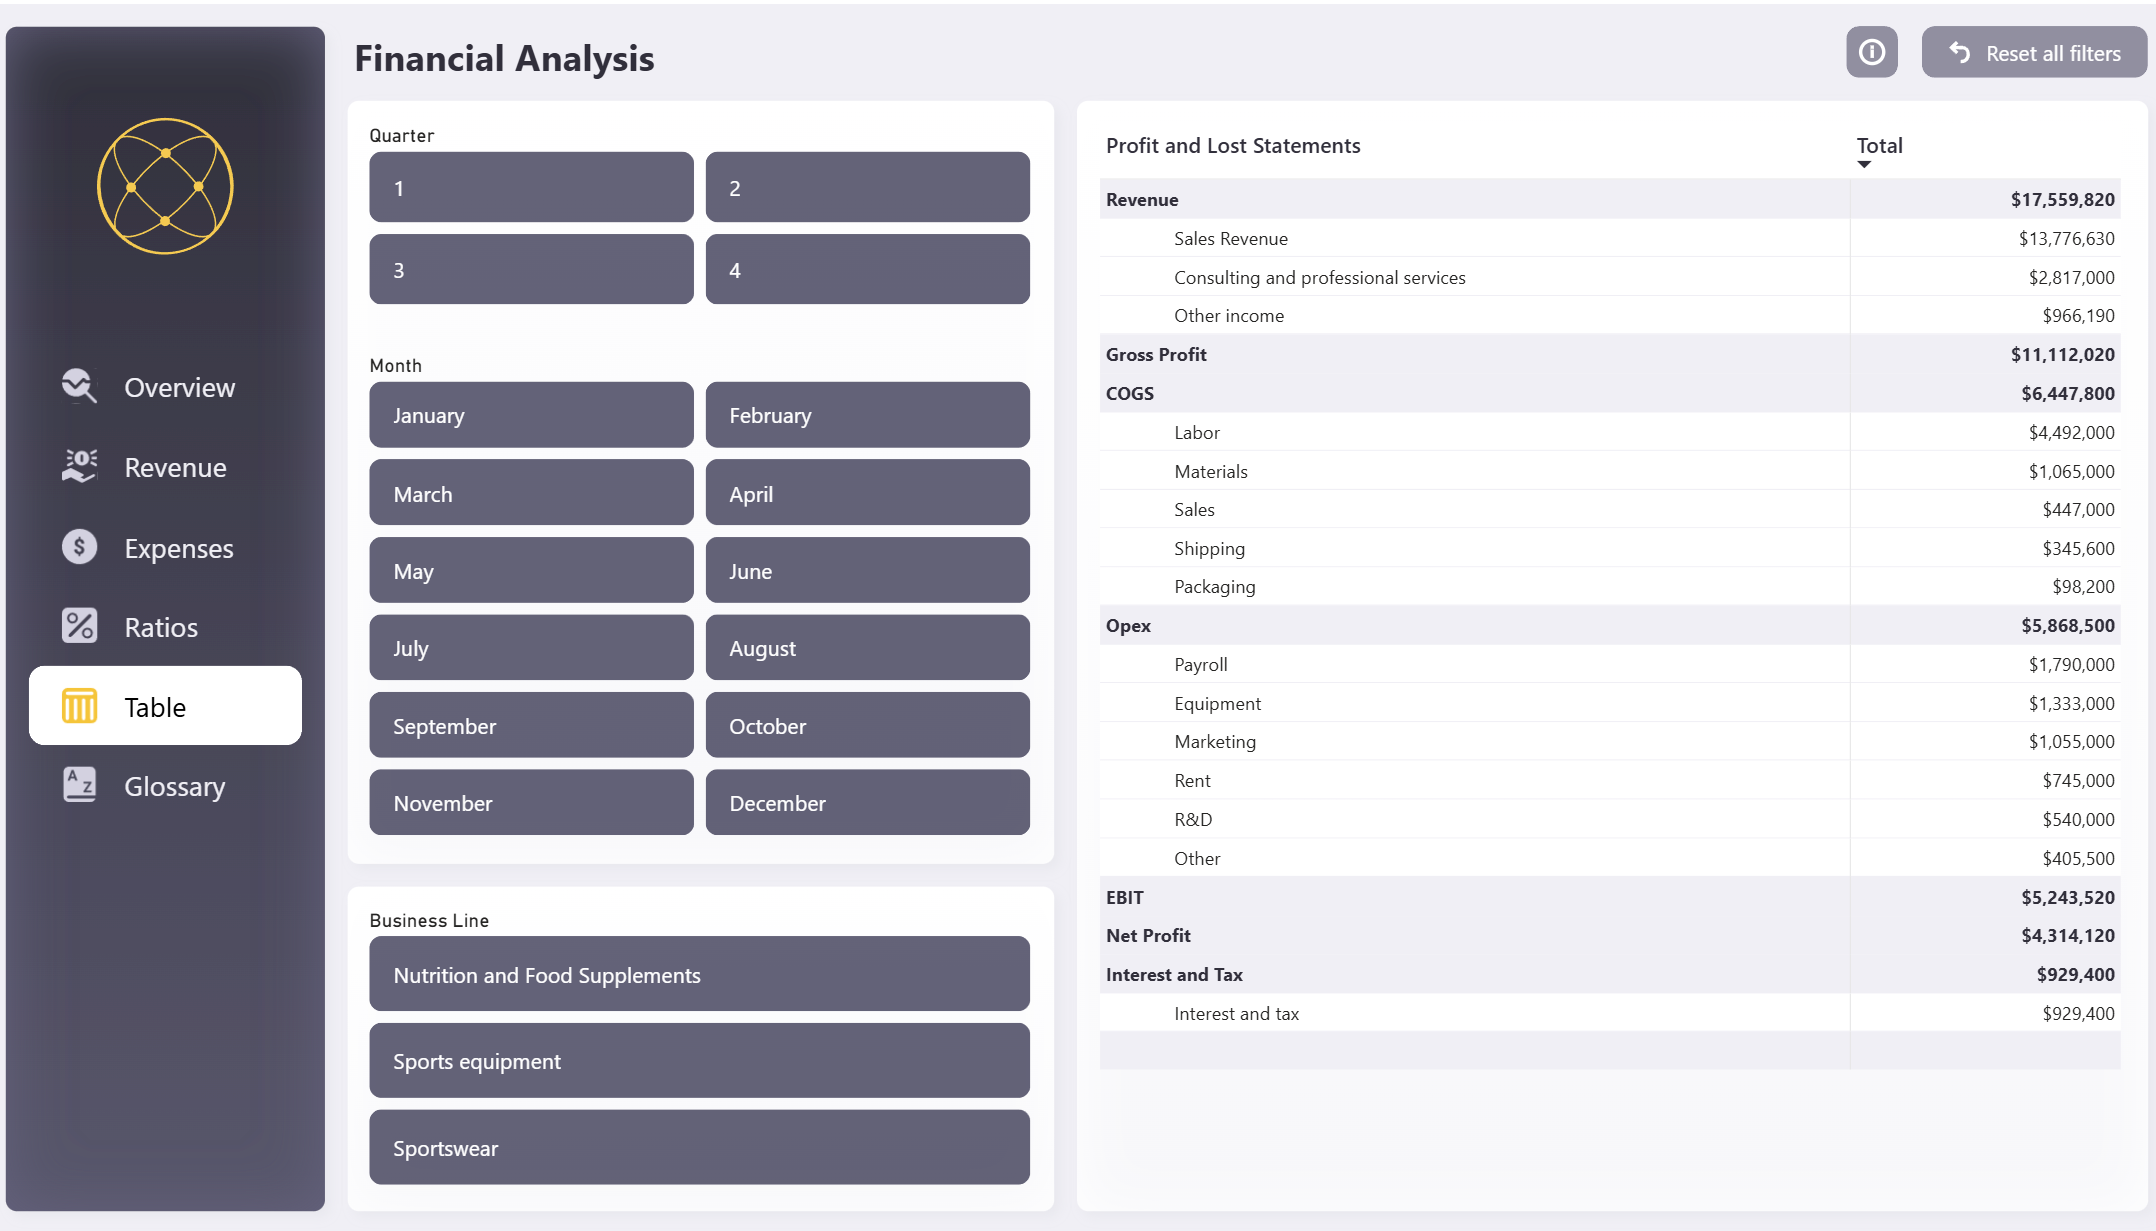Click the yellow Table grid icon
The height and width of the screenshot is (1231, 2156).
(x=79, y=706)
